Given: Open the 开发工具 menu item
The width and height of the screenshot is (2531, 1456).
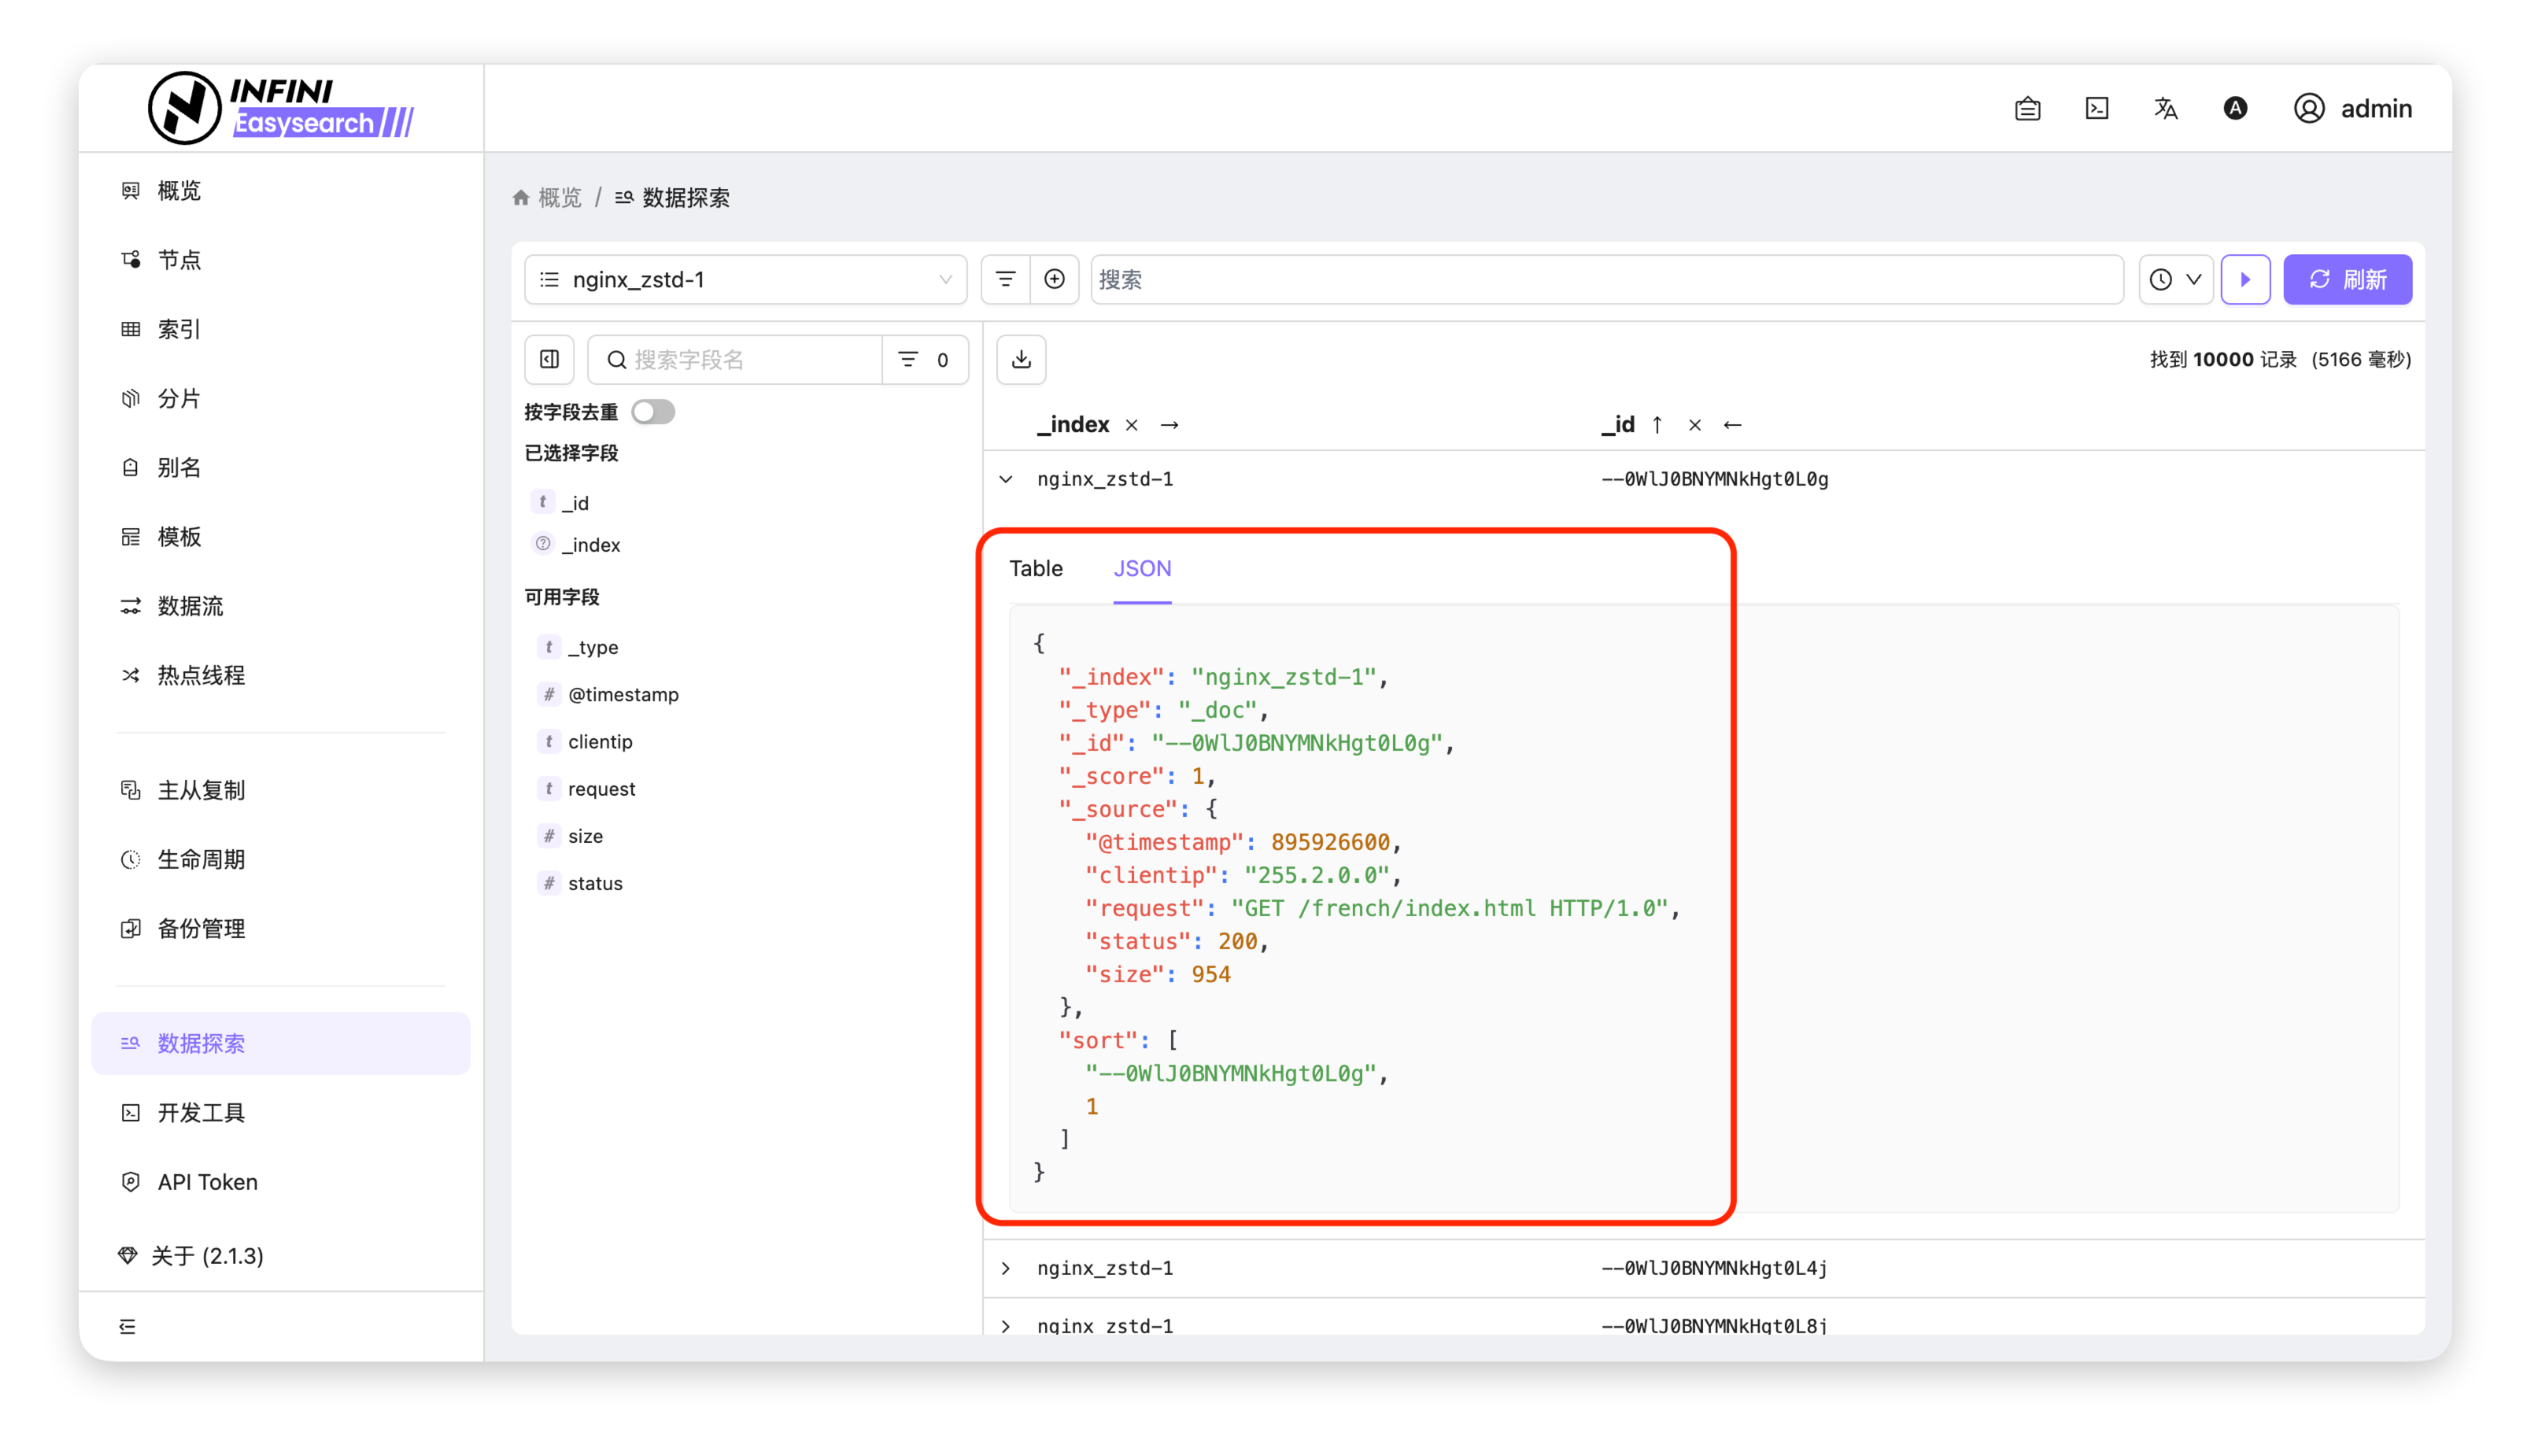Looking at the screenshot, I should 200,1113.
